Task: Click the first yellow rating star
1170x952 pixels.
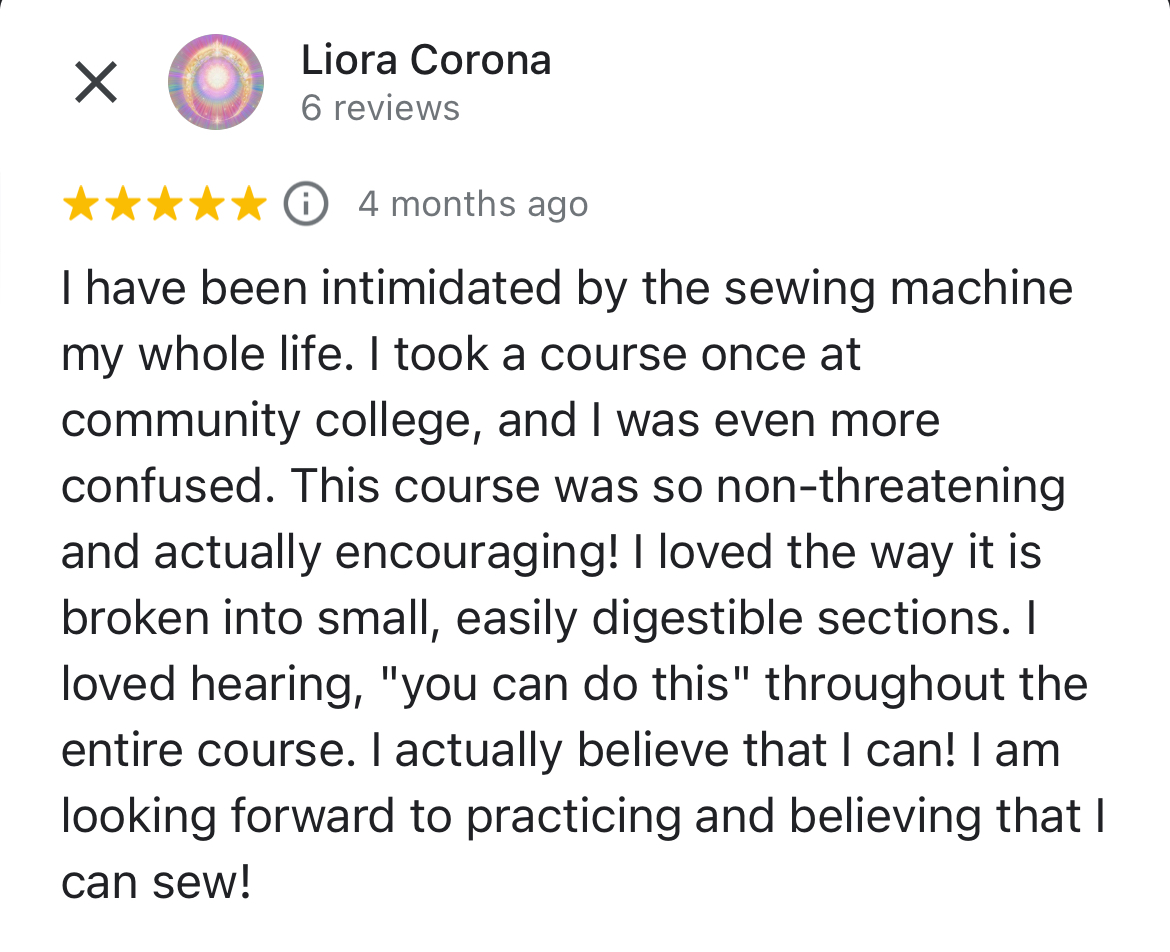Action: point(81,204)
